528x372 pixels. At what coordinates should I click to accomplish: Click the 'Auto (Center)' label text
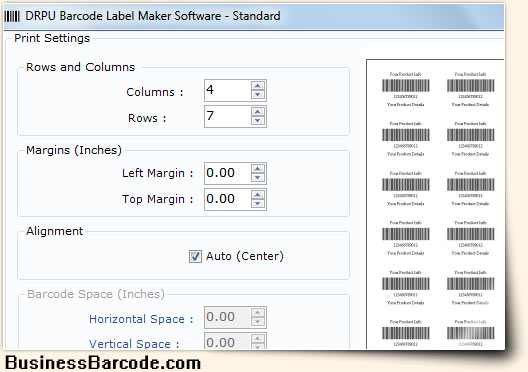click(x=245, y=256)
